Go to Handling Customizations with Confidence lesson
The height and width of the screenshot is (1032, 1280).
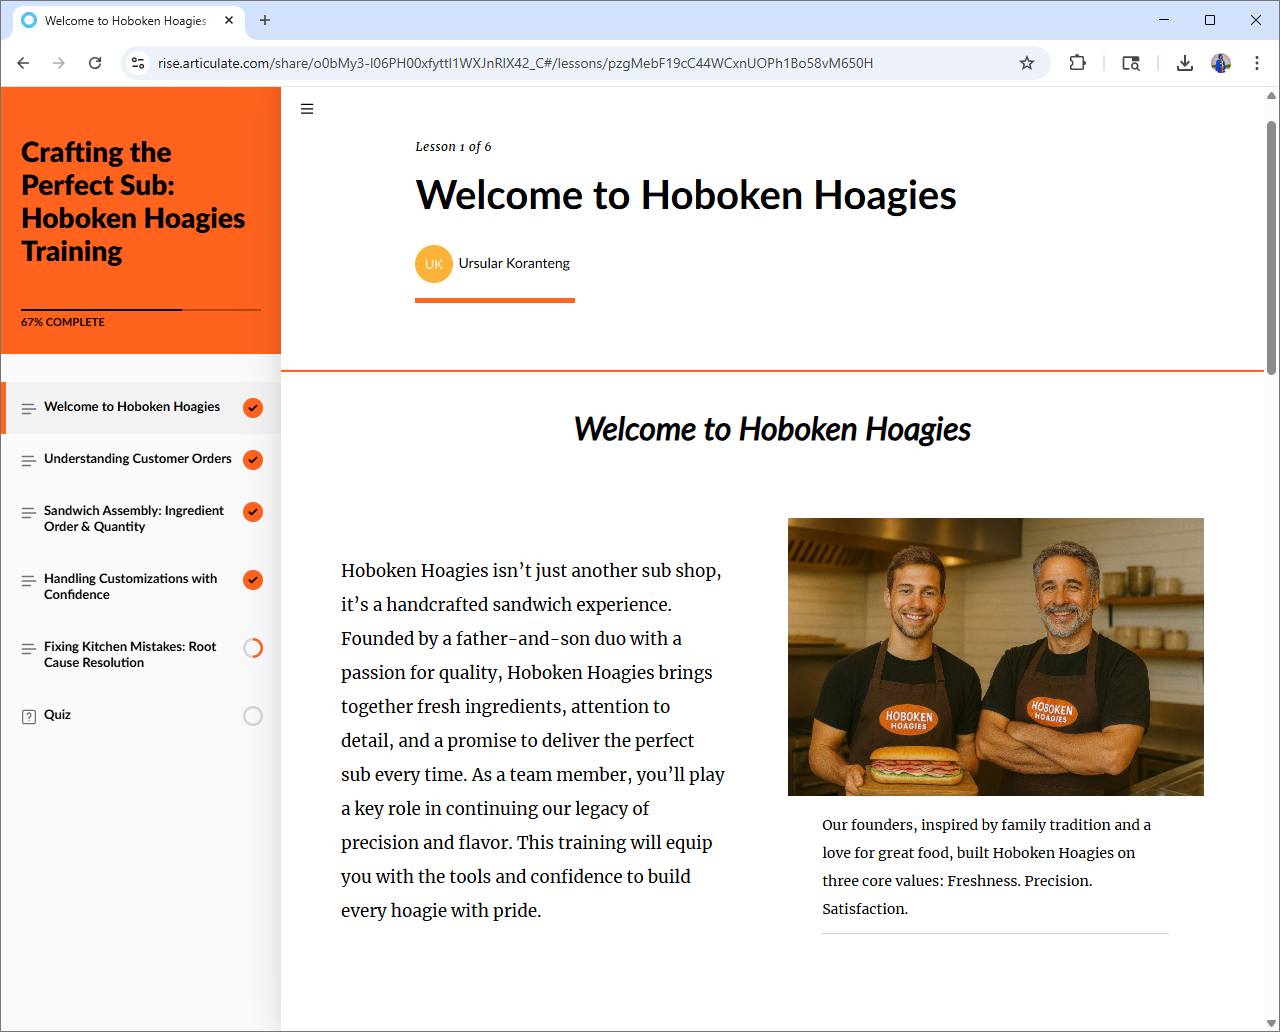(x=130, y=586)
